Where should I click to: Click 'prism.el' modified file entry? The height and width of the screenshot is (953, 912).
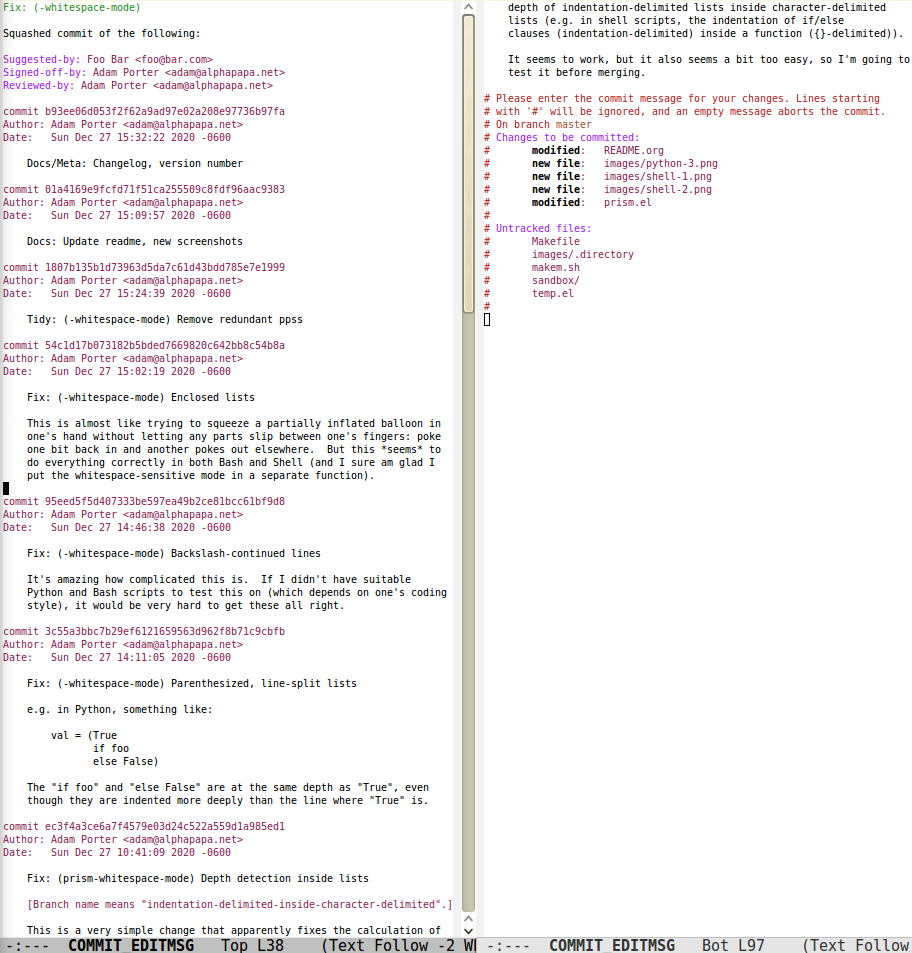click(628, 202)
